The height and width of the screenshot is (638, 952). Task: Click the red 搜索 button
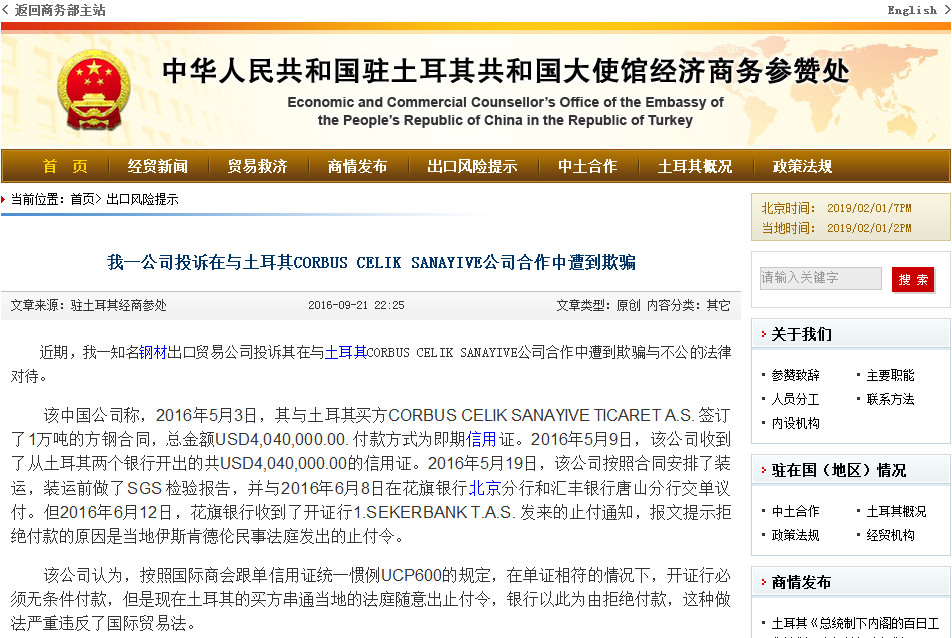913,280
